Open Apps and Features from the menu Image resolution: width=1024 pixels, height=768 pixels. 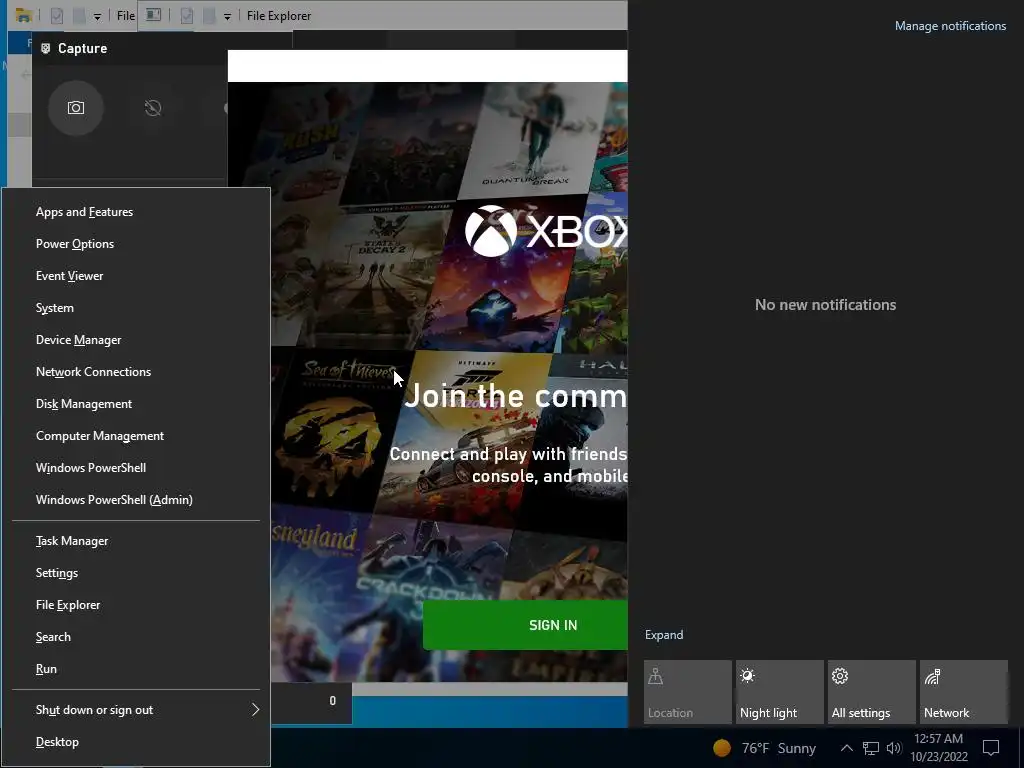[x=136, y=212]
